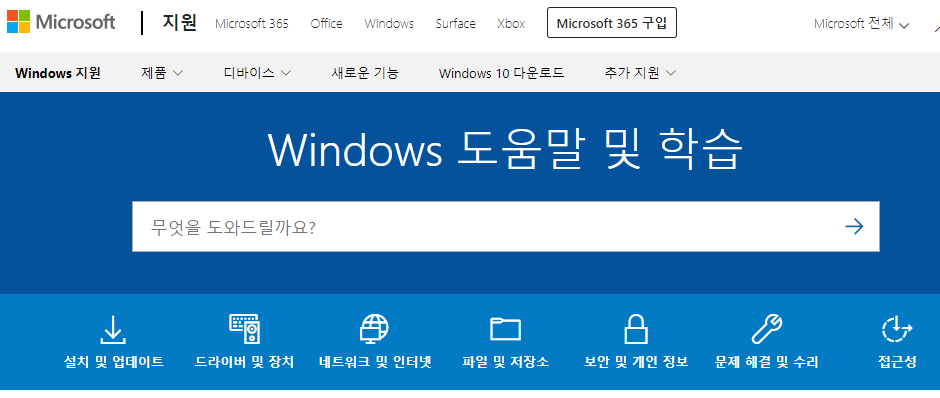Expand the 제품 dropdown menu
Image resolution: width=940 pixels, height=398 pixels.
click(162, 73)
